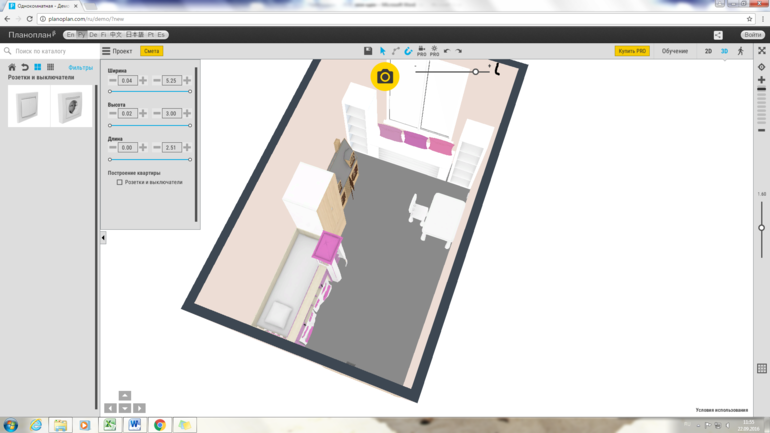Collapse the left side panel arrow
This screenshot has height=433, width=770.
pyautogui.click(x=103, y=238)
